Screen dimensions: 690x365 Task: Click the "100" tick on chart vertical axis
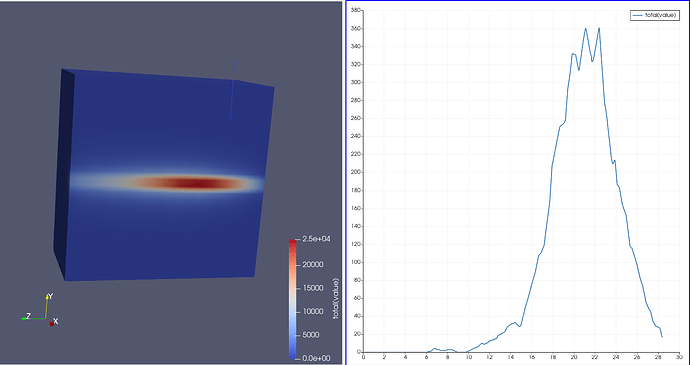pos(356,262)
